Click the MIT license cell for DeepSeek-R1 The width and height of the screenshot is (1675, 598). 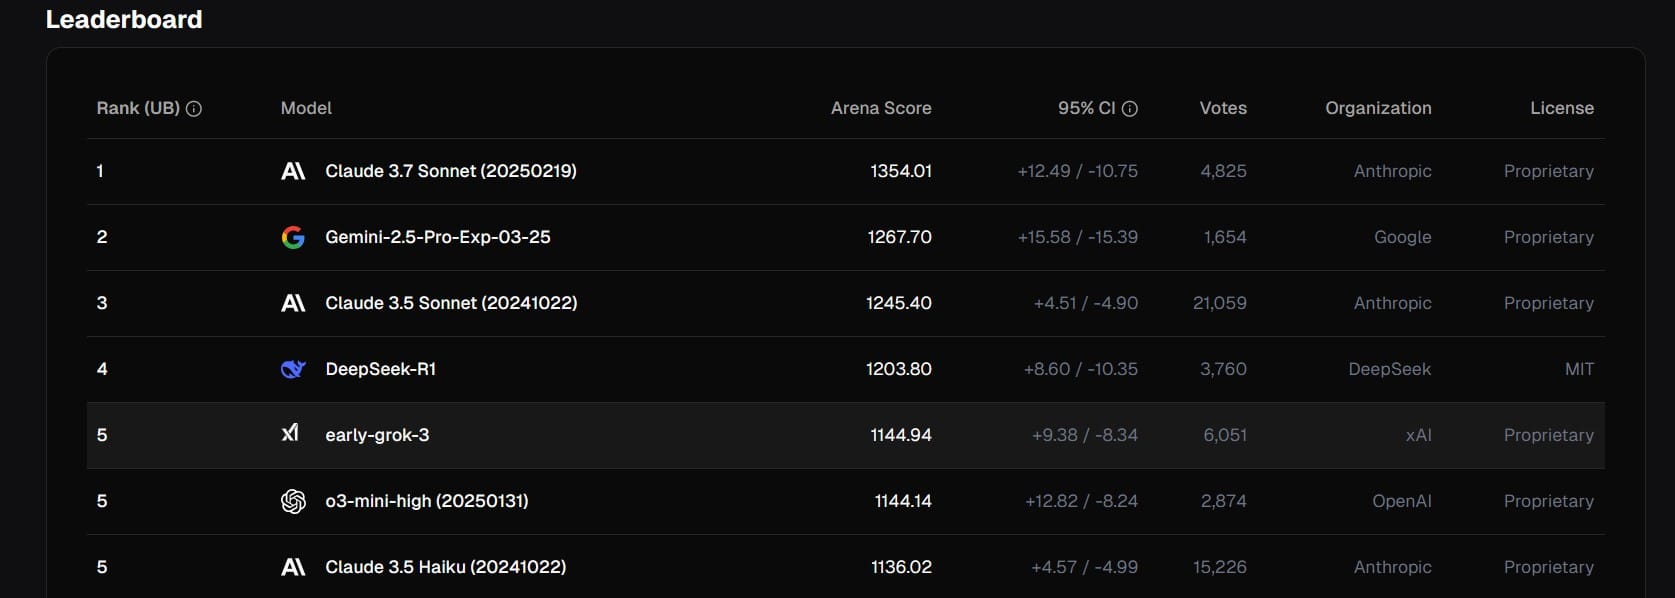point(1579,369)
